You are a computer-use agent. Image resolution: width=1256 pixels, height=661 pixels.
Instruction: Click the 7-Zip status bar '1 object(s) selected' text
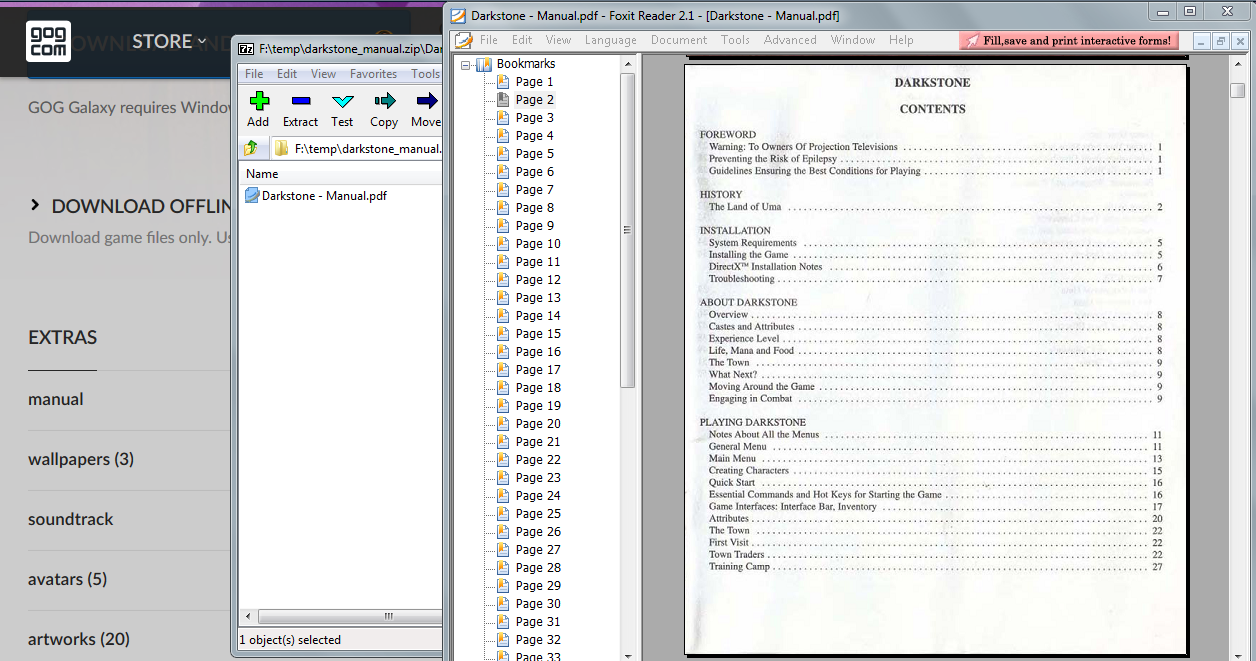tap(290, 640)
